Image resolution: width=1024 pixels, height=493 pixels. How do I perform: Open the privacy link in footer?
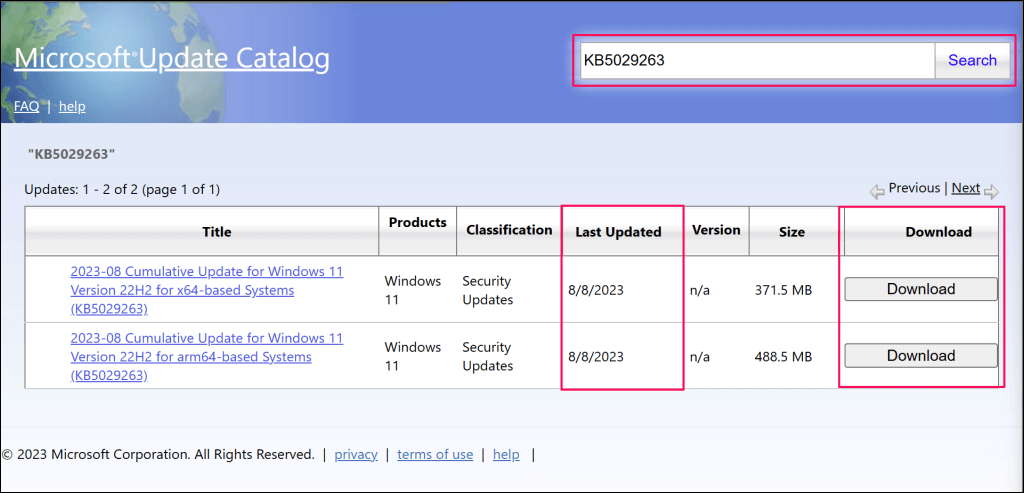click(356, 454)
